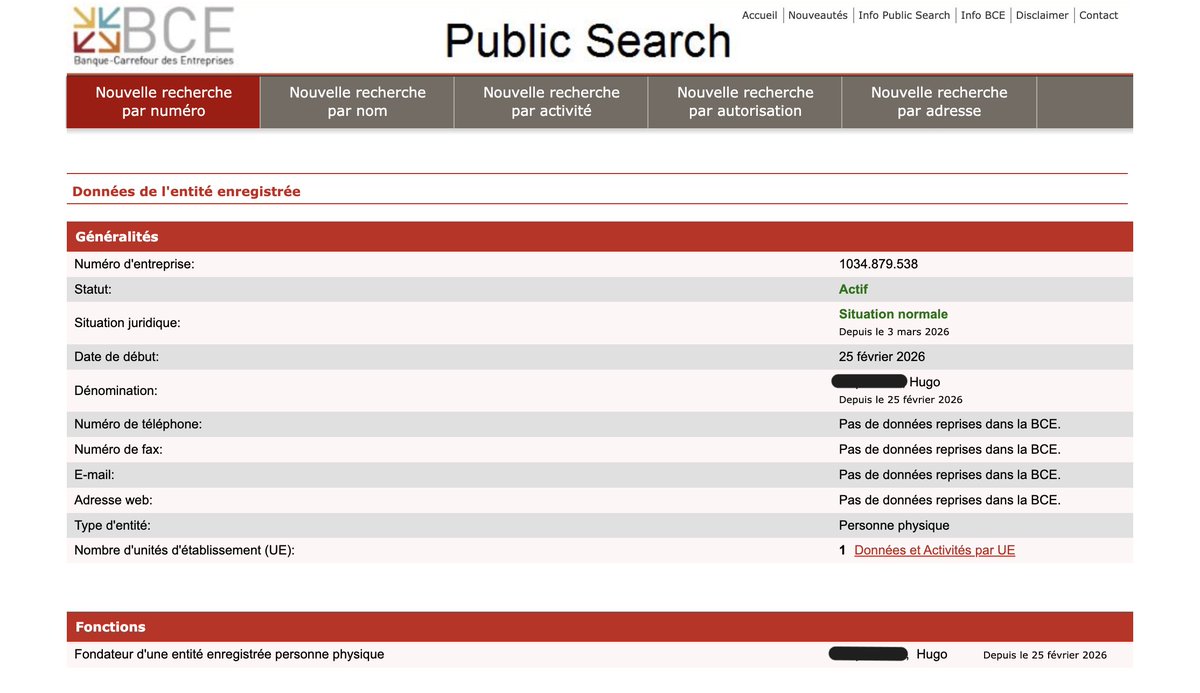Select enterprise number 1034.879.538
The width and height of the screenshot is (1200, 693).
click(878, 264)
